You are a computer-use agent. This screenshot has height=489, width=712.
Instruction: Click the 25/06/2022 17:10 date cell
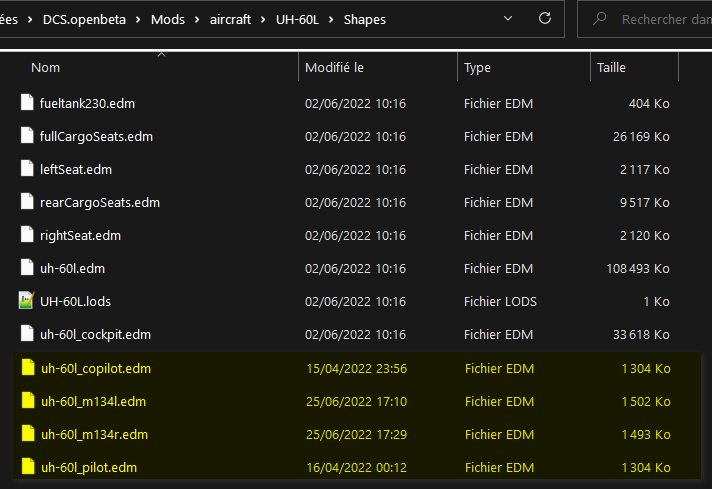pyautogui.click(x=356, y=401)
